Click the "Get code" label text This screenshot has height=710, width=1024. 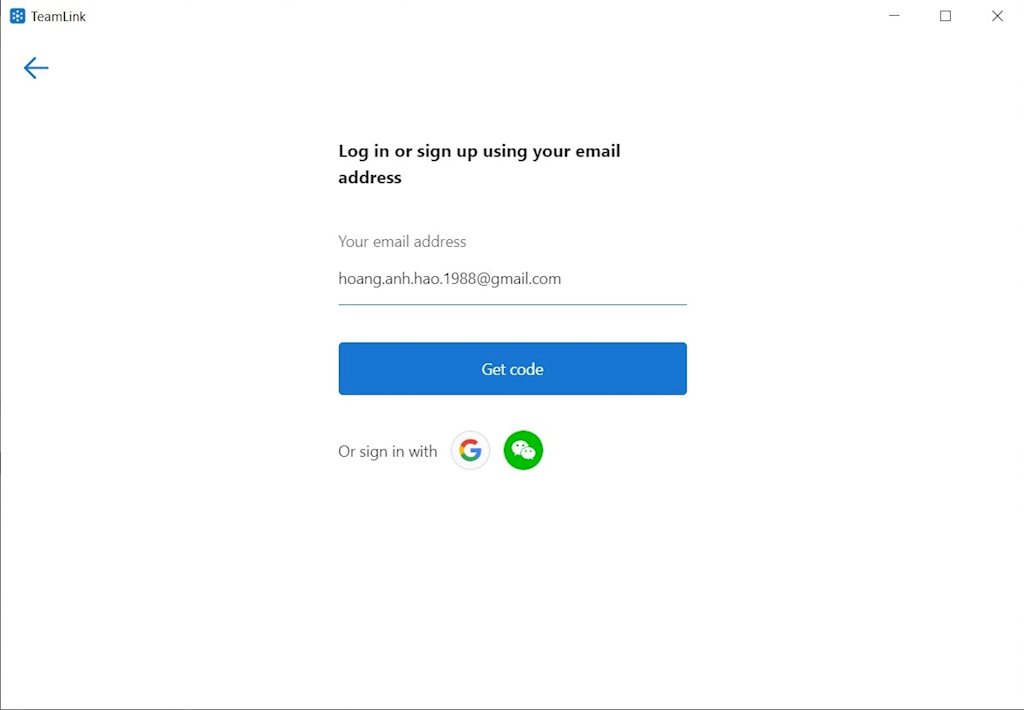point(513,369)
